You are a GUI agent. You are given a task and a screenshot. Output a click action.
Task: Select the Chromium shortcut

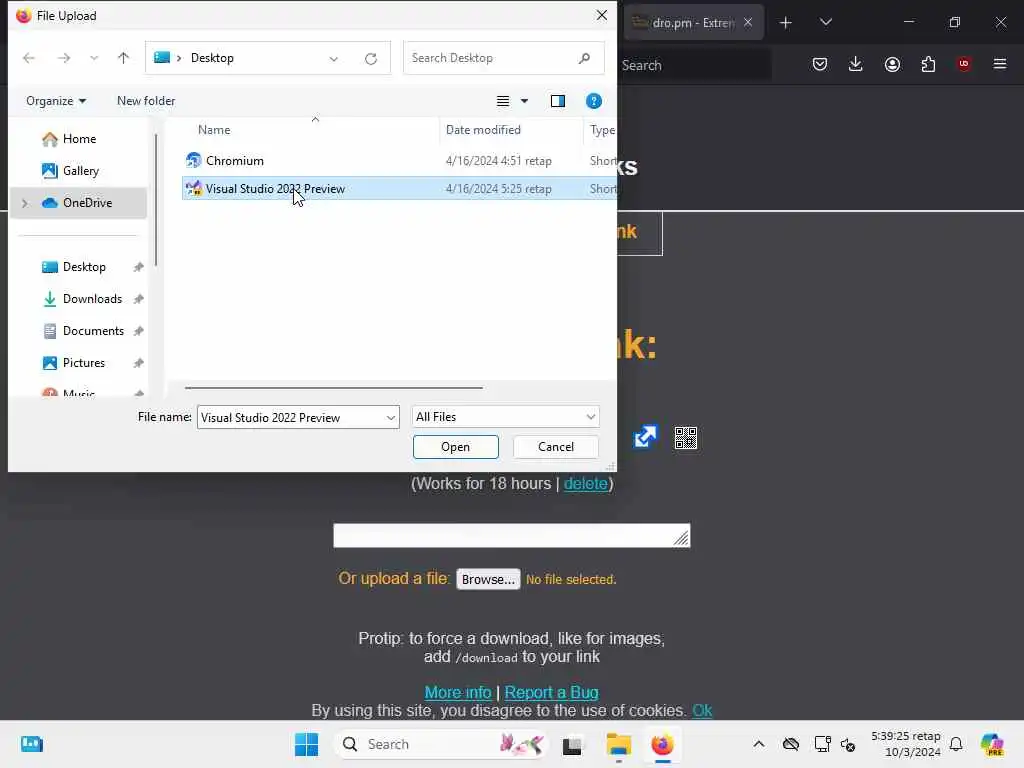pyautogui.click(x=234, y=161)
